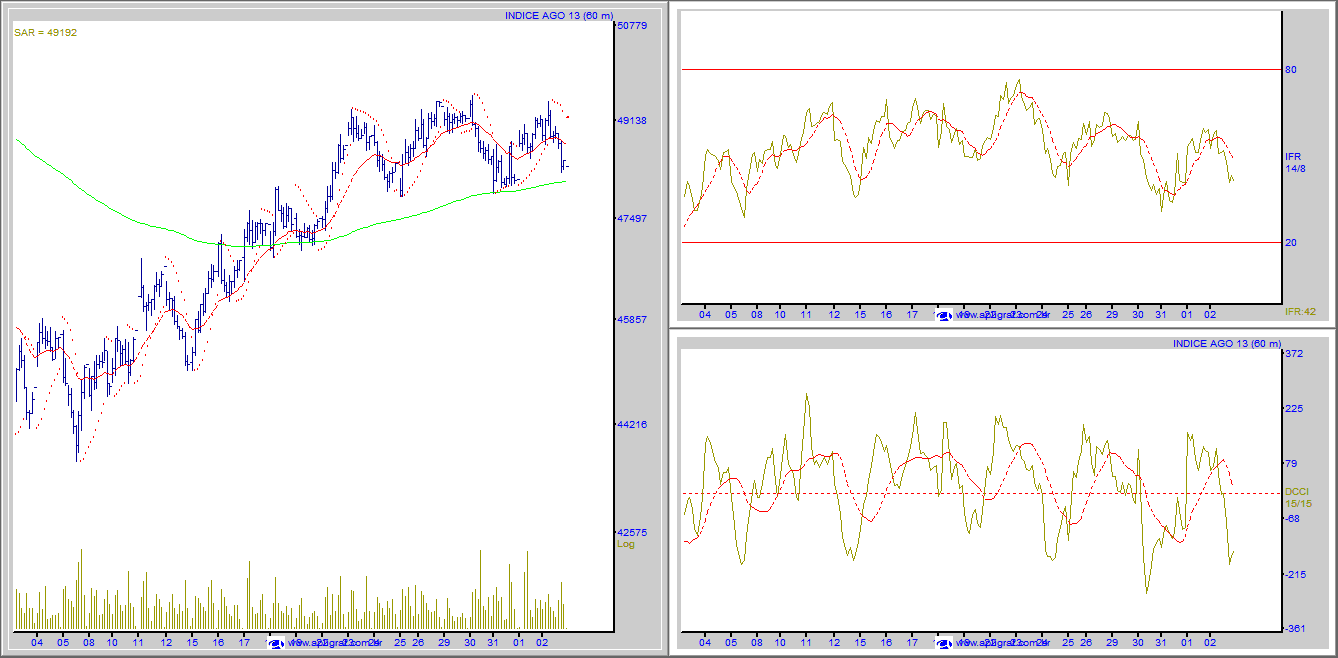Click date 10 on the IFR panel axis
The image size is (1338, 658).
pyautogui.click(x=780, y=314)
